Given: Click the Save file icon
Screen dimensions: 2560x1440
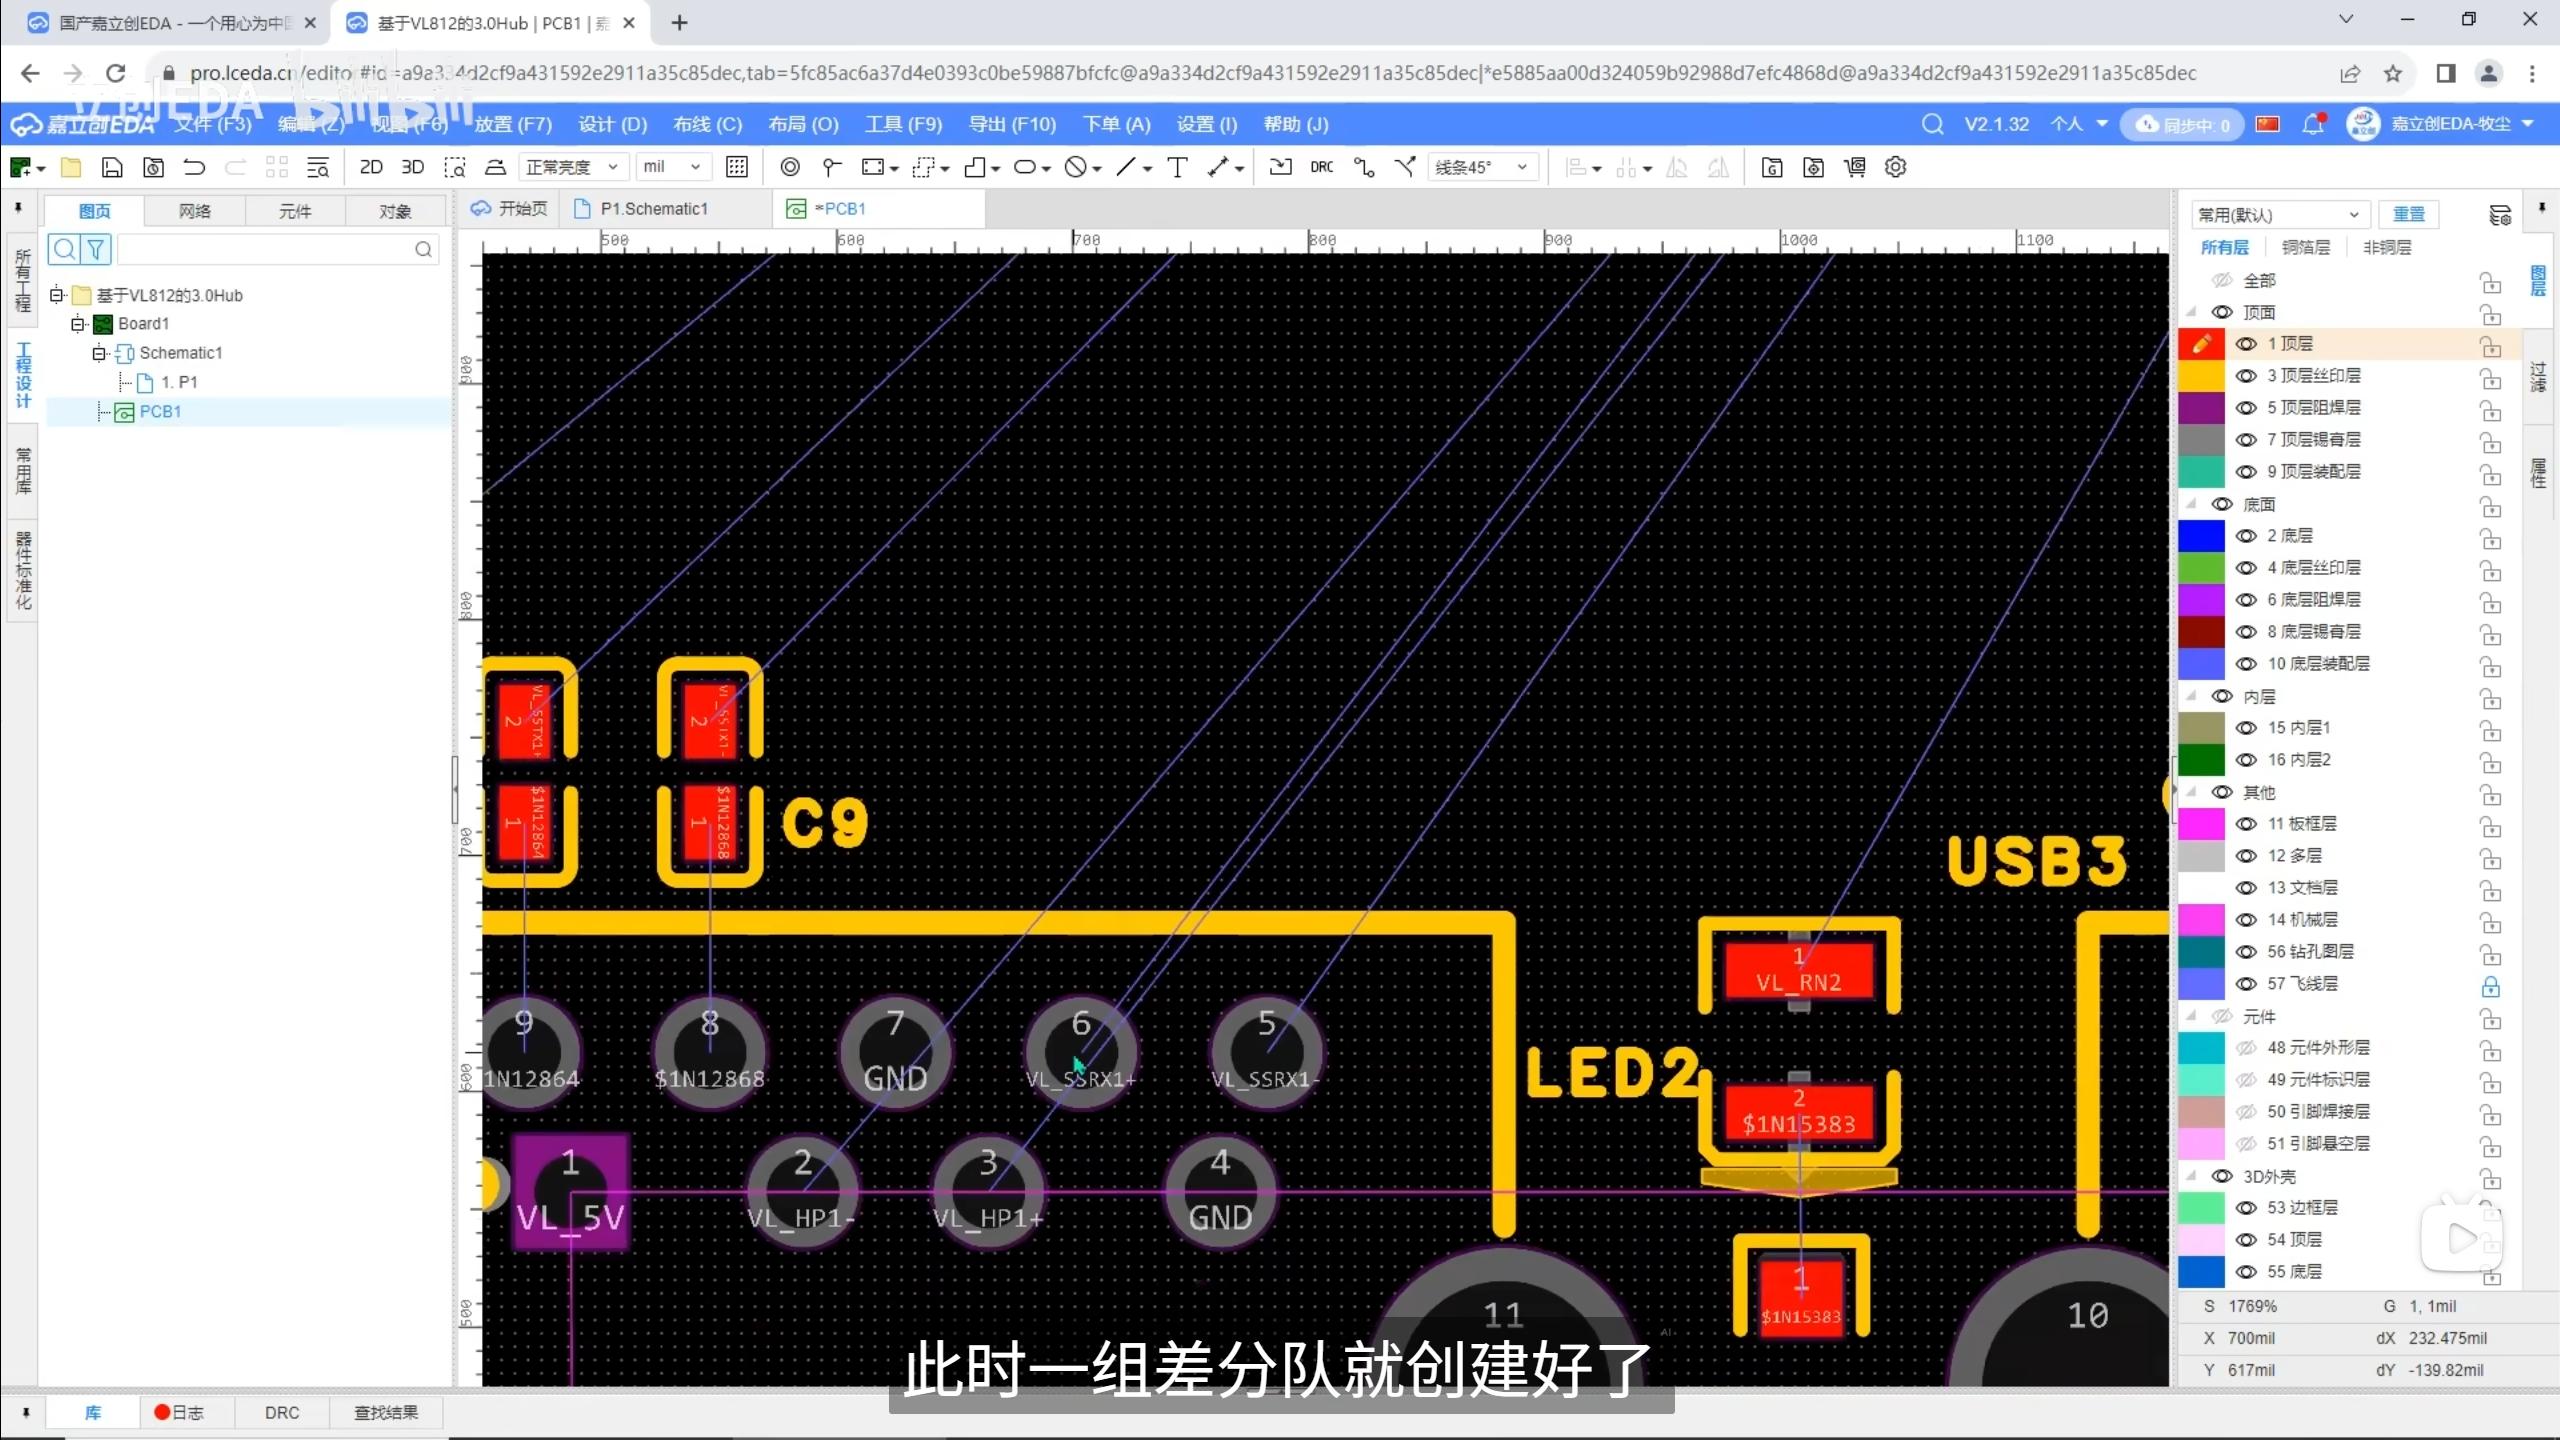Looking at the screenshot, I should click(x=112, y=167).
